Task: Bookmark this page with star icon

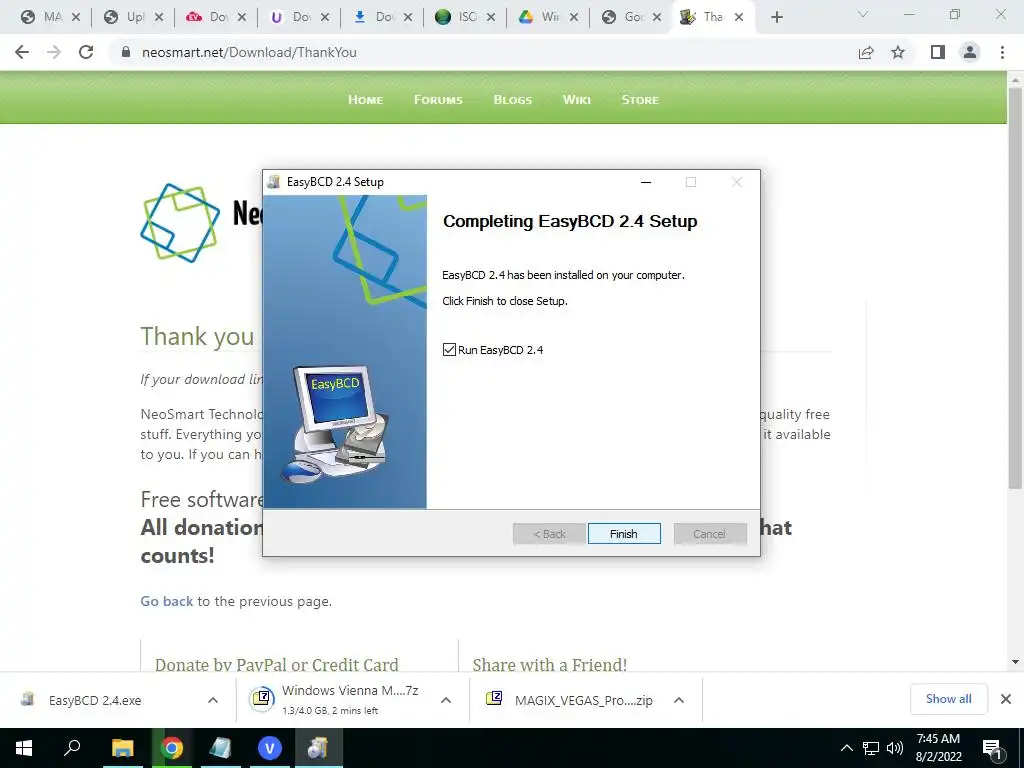Action: pos(898,52)
